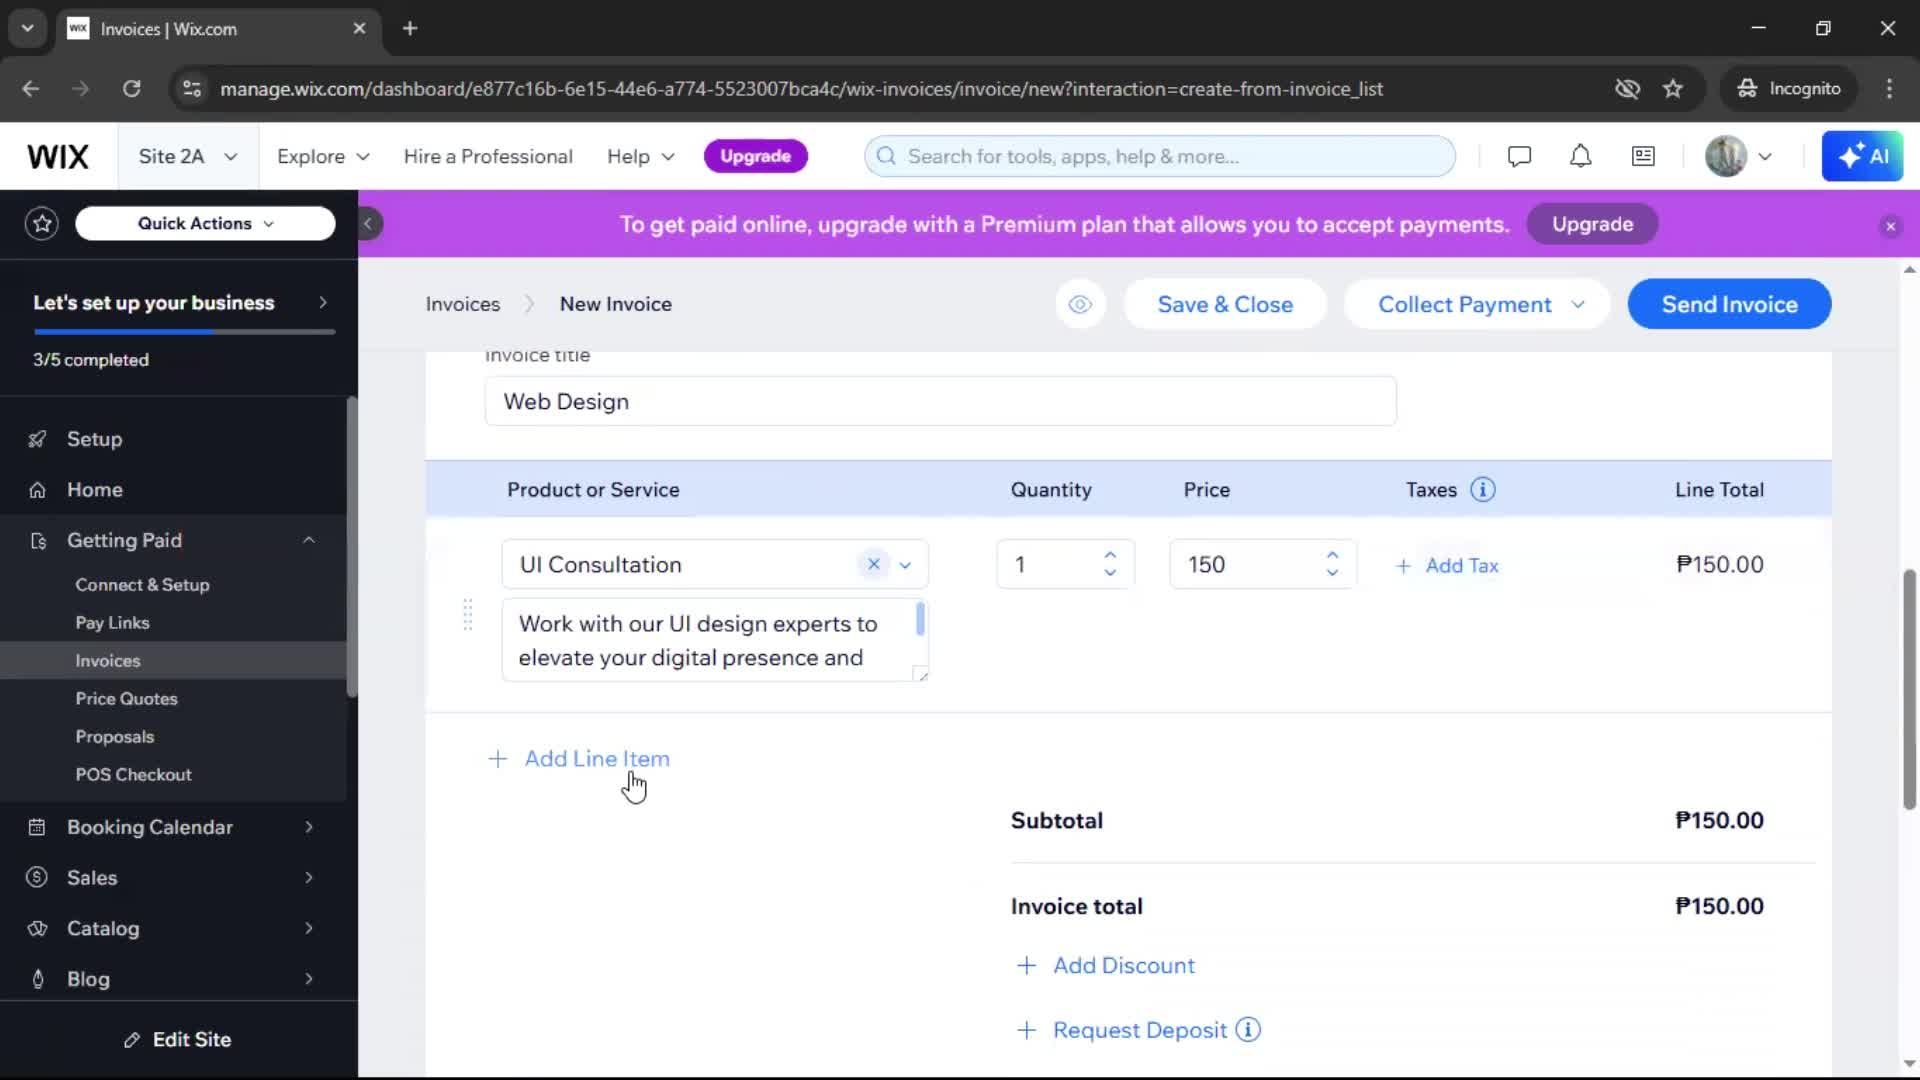
Task: Preview the invoice with eye icon
Action: pyautogui.click(x=1080, y=305)
